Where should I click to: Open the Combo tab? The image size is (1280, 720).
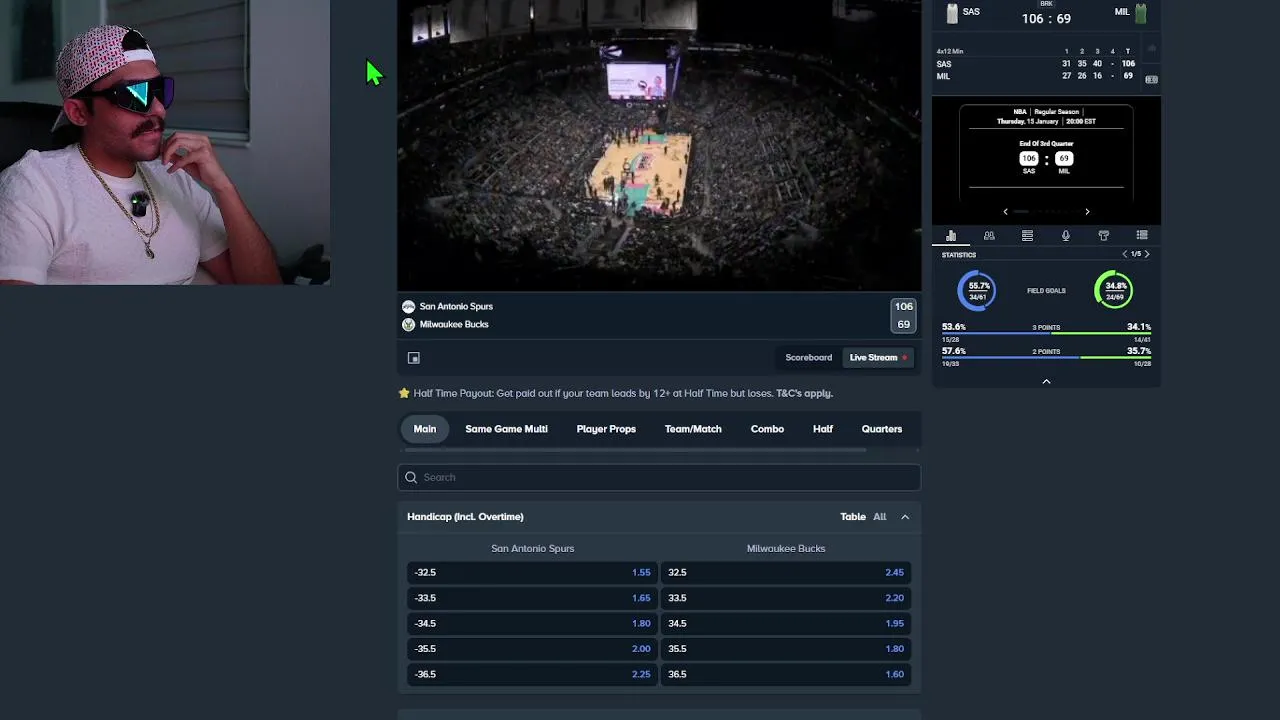click(767, 429)
